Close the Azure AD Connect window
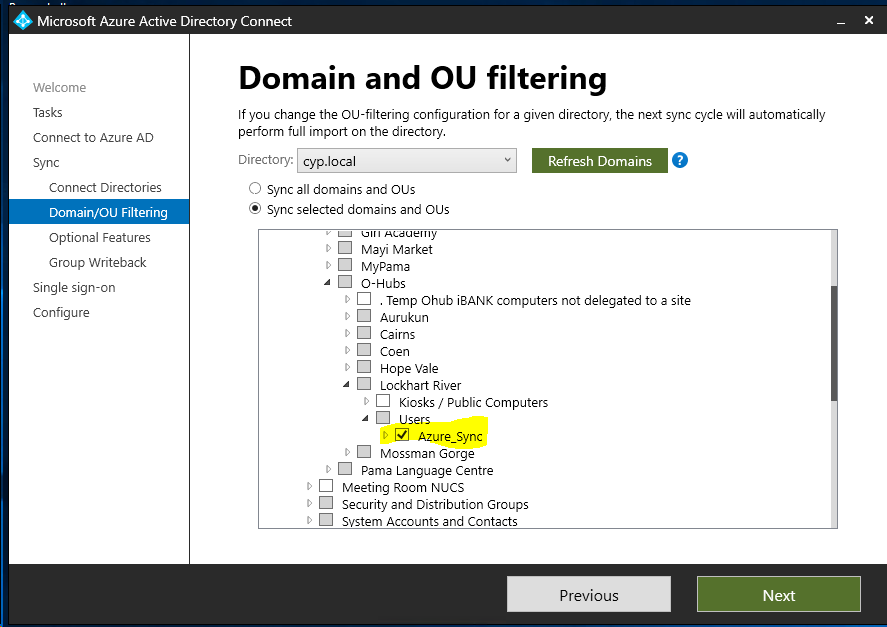The width and height of the screenshot is (887, 627). 869,20
